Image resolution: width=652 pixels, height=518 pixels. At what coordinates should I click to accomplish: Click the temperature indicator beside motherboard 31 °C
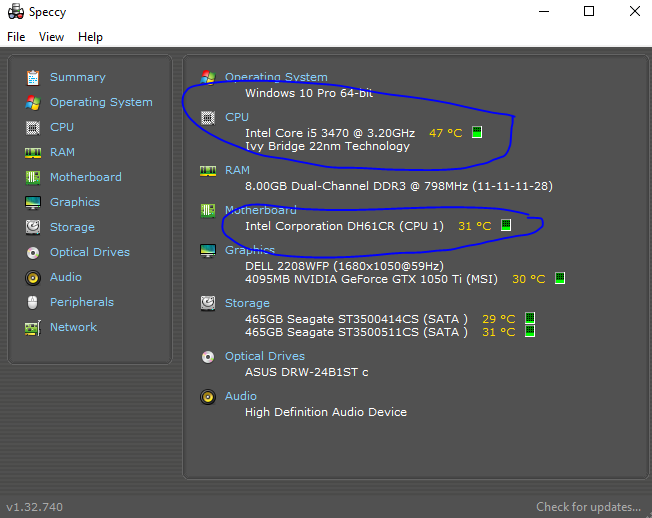tap(506, 225)
